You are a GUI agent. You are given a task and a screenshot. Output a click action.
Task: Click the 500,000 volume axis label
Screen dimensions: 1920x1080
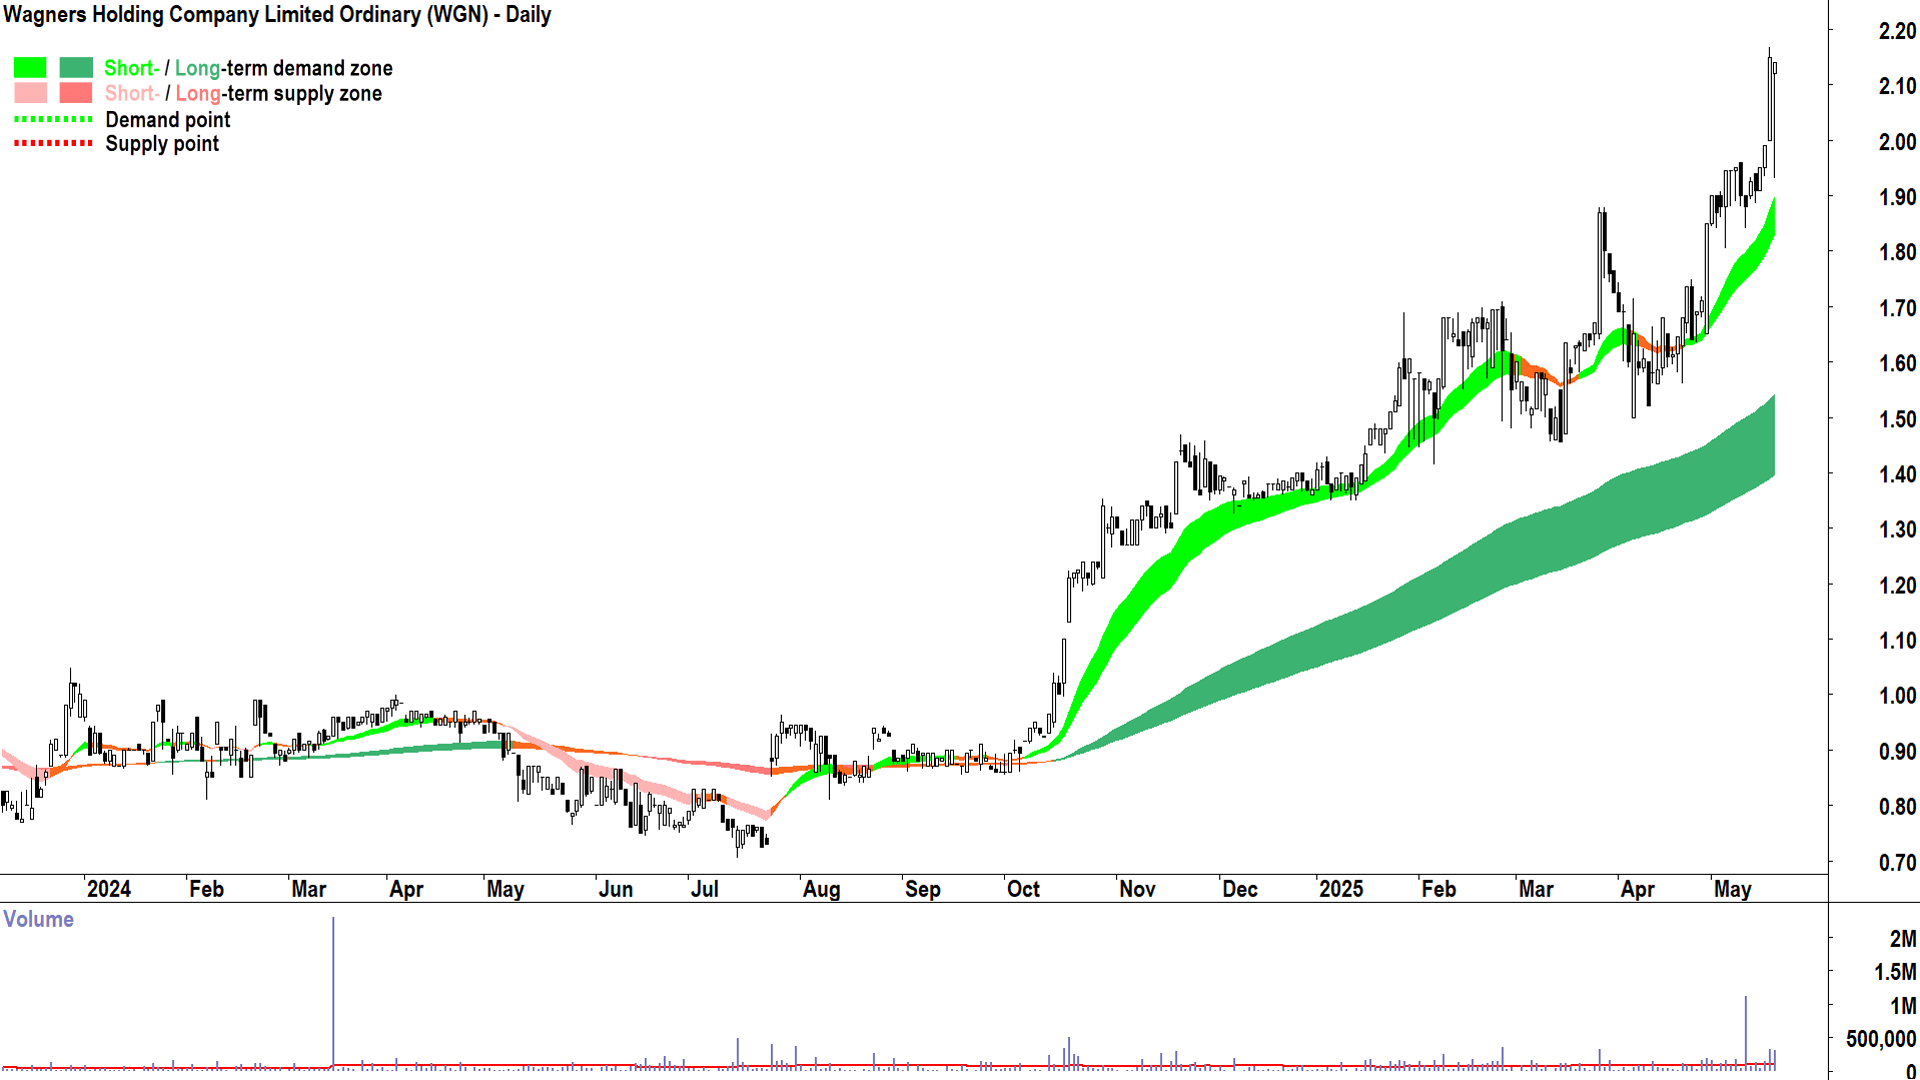1881,1039
